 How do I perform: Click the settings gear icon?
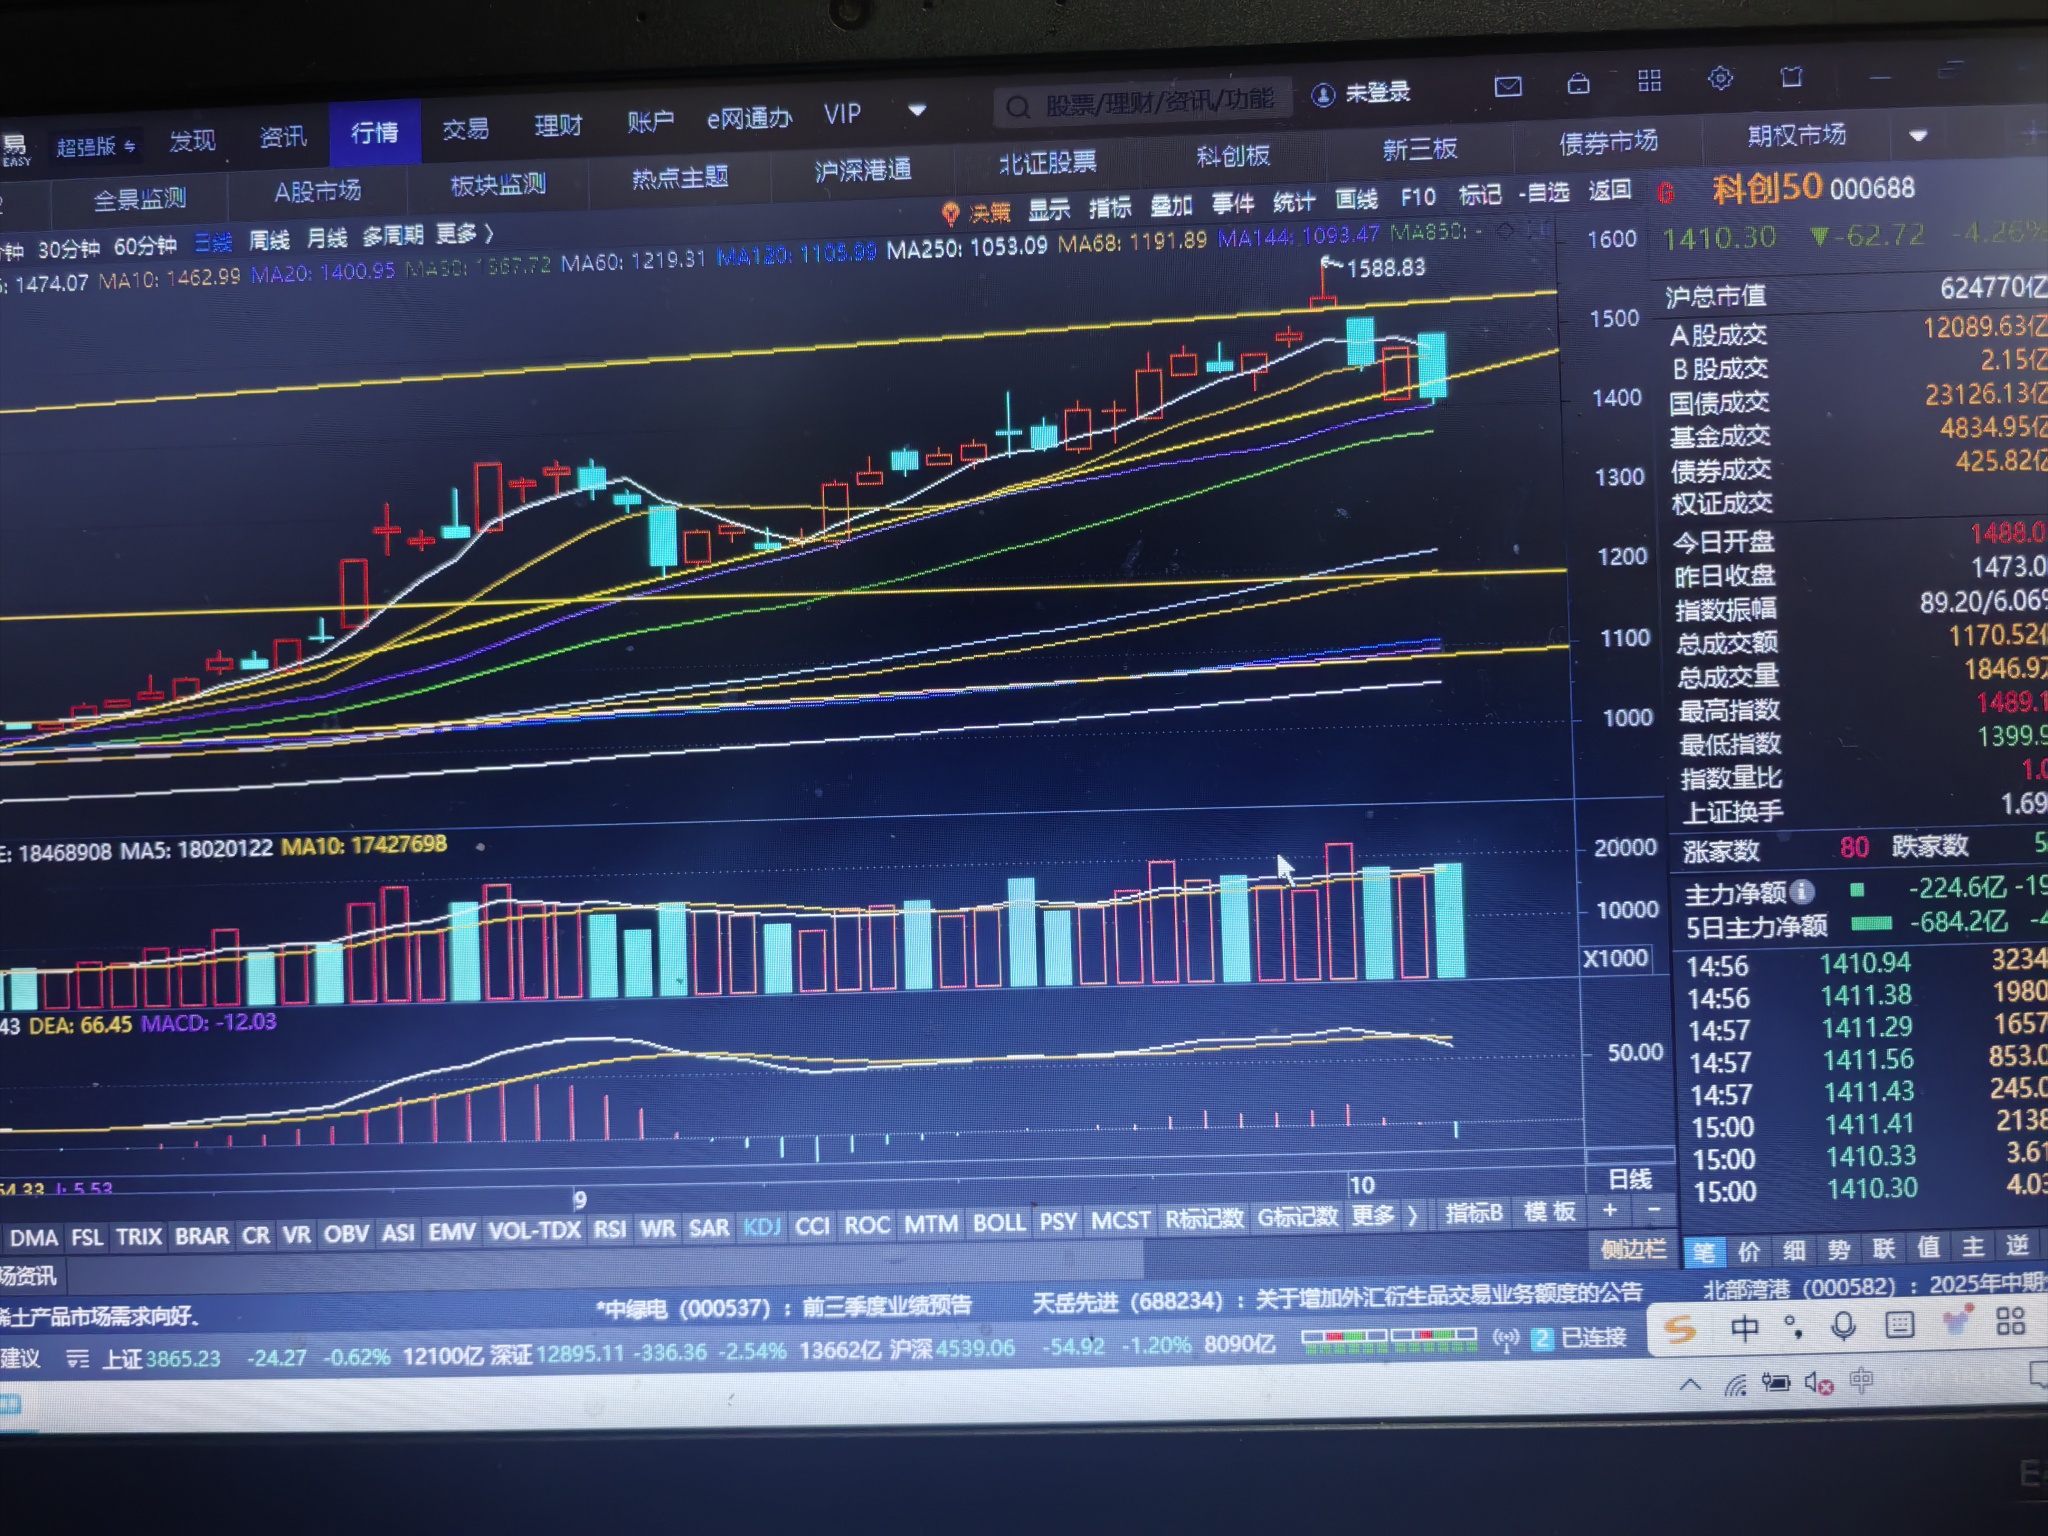1720,78
